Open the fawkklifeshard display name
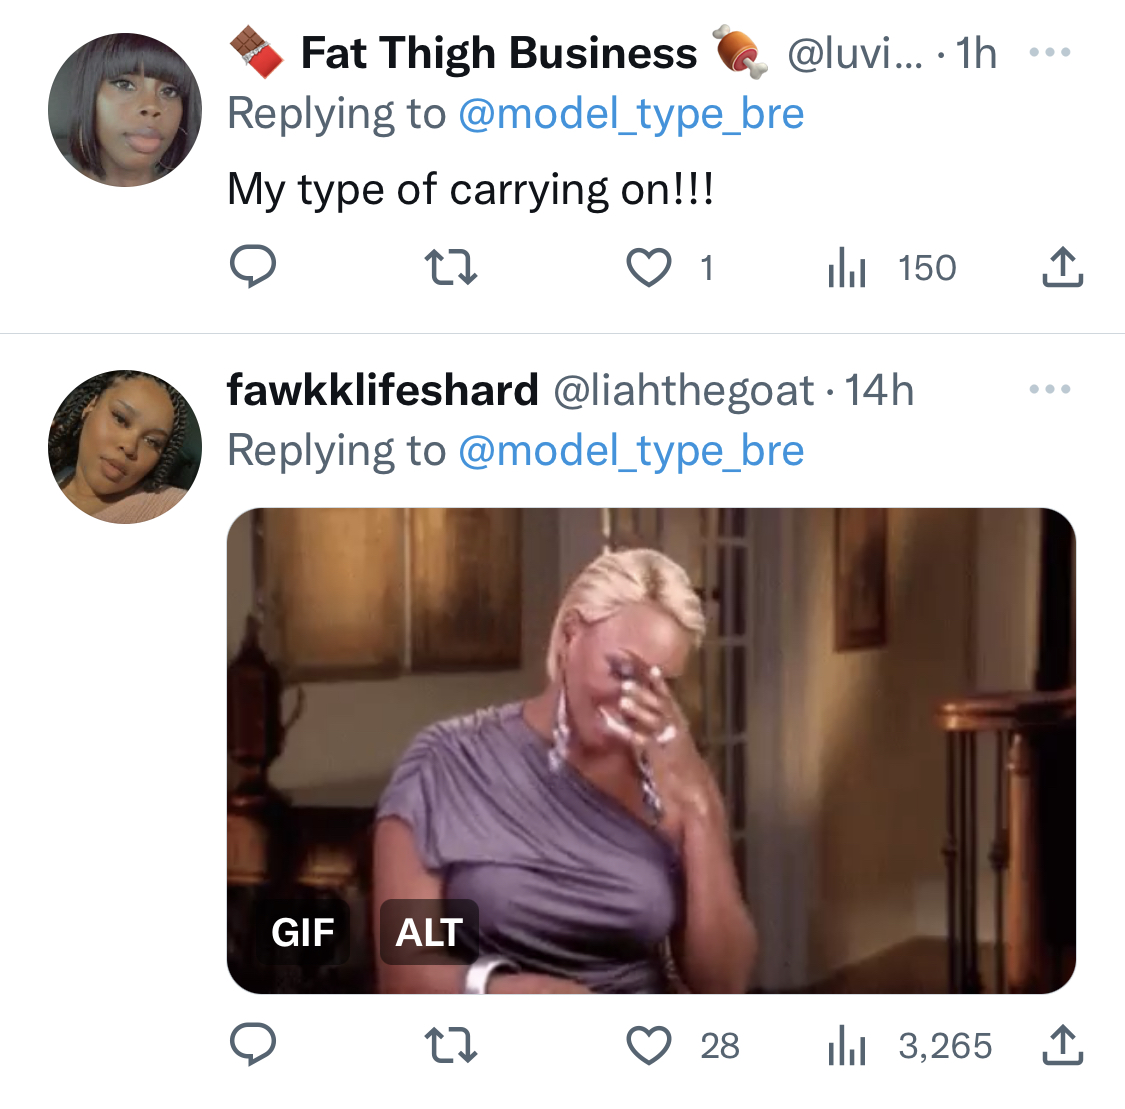 point(382,390)
